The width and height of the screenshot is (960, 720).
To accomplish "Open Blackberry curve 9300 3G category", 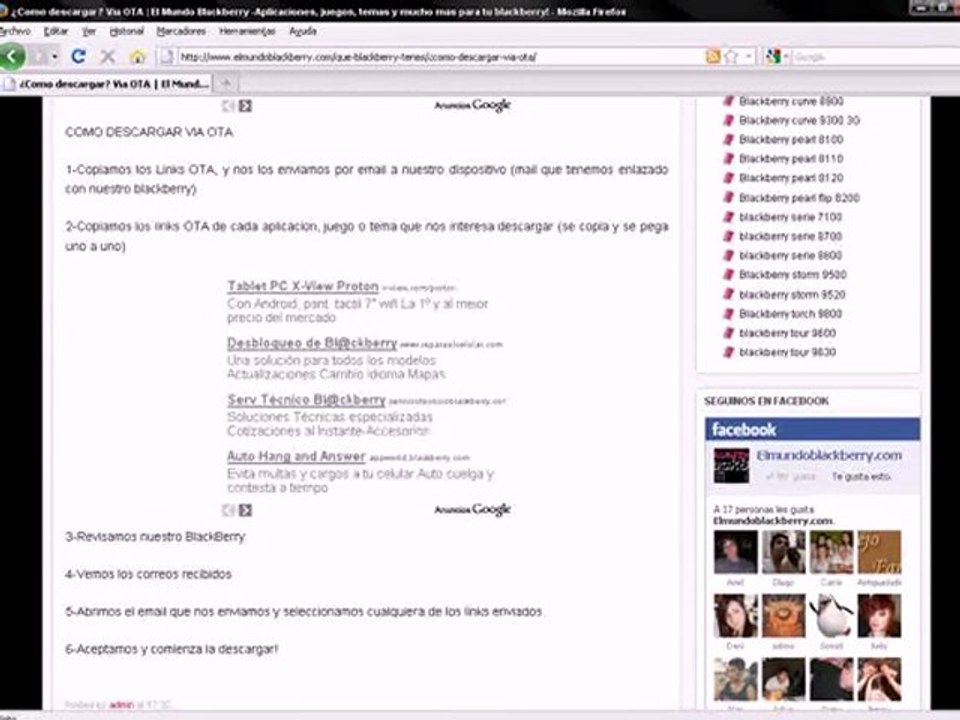I will [799, 121].
